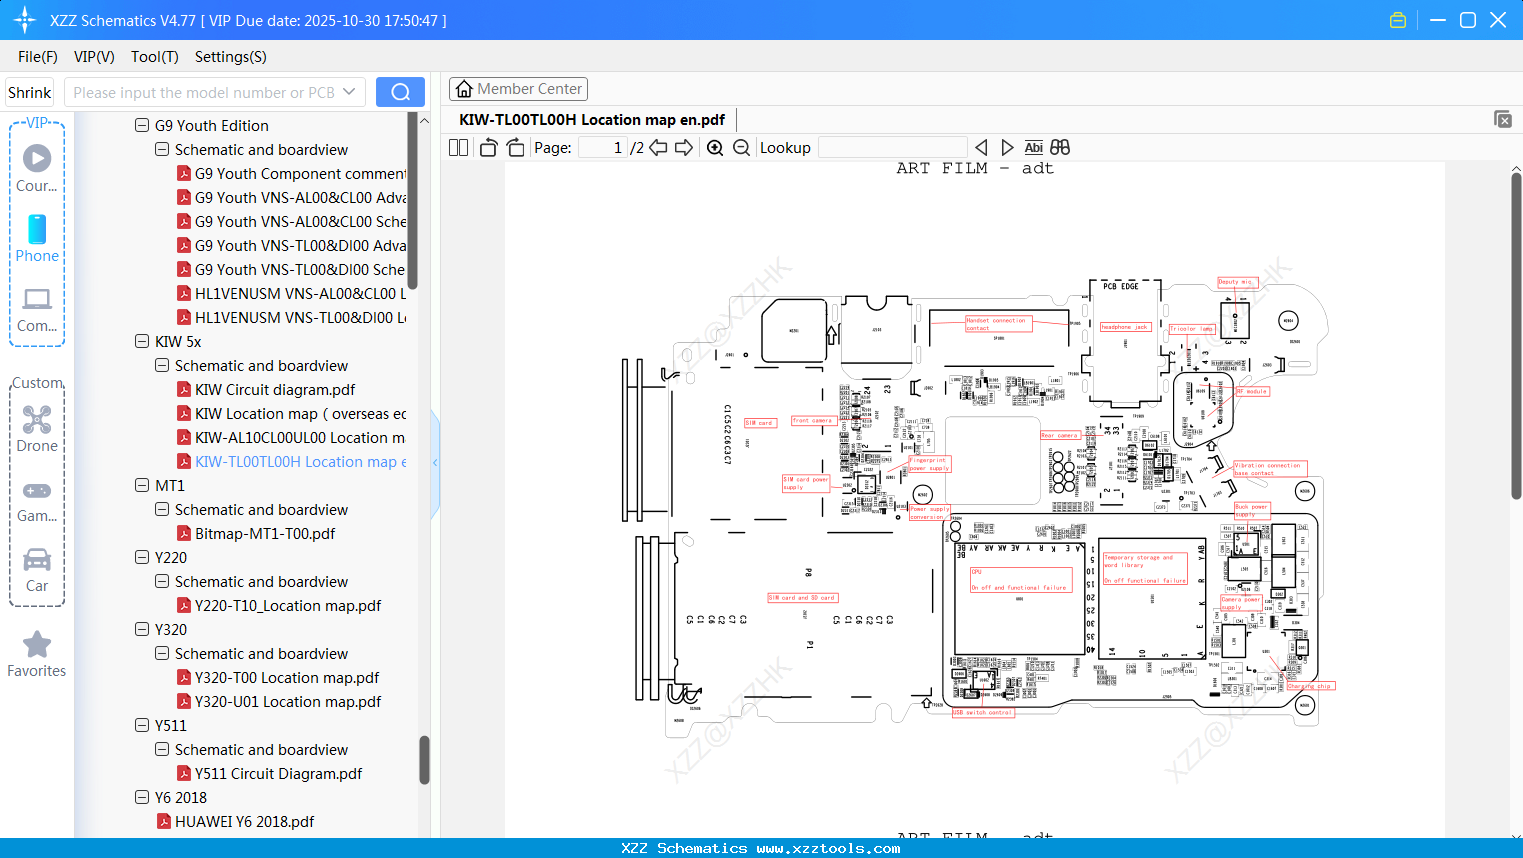The height and width of the screenshot is (858, 1523).
Task: Open Favorites star
Action: 37,654
